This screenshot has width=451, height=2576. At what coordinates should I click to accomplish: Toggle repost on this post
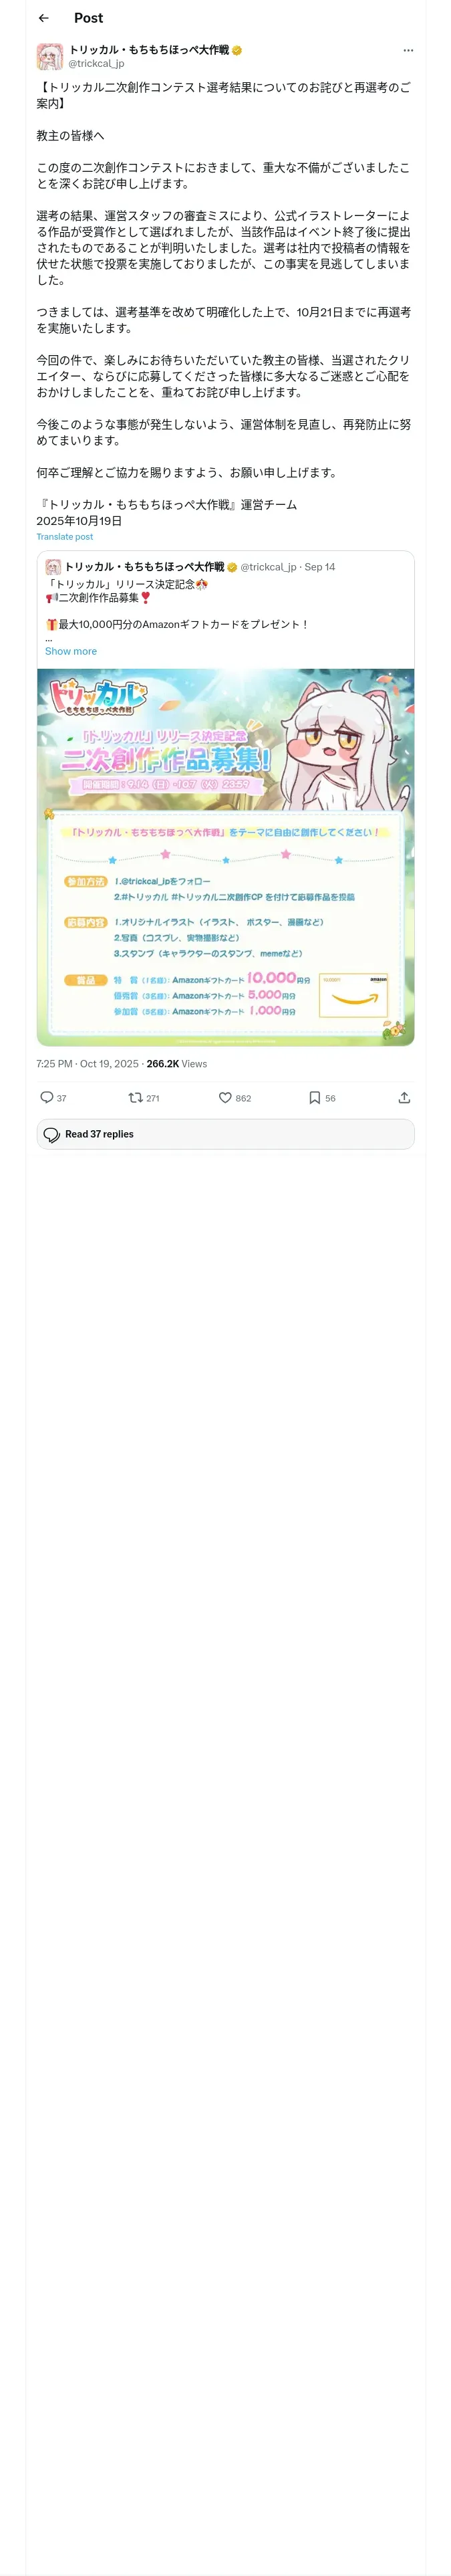pyautogui.click(x=135, y=1097)
